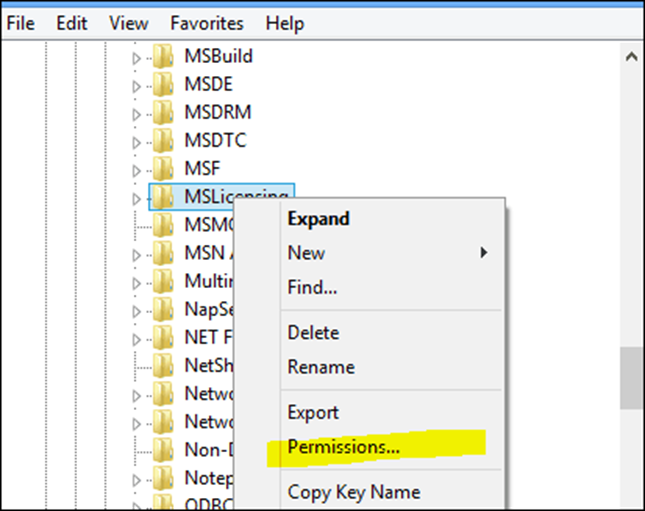This screenshot has width=645, height=511.
Task: Expand the Multi key arrow
Action: point(137,283)
